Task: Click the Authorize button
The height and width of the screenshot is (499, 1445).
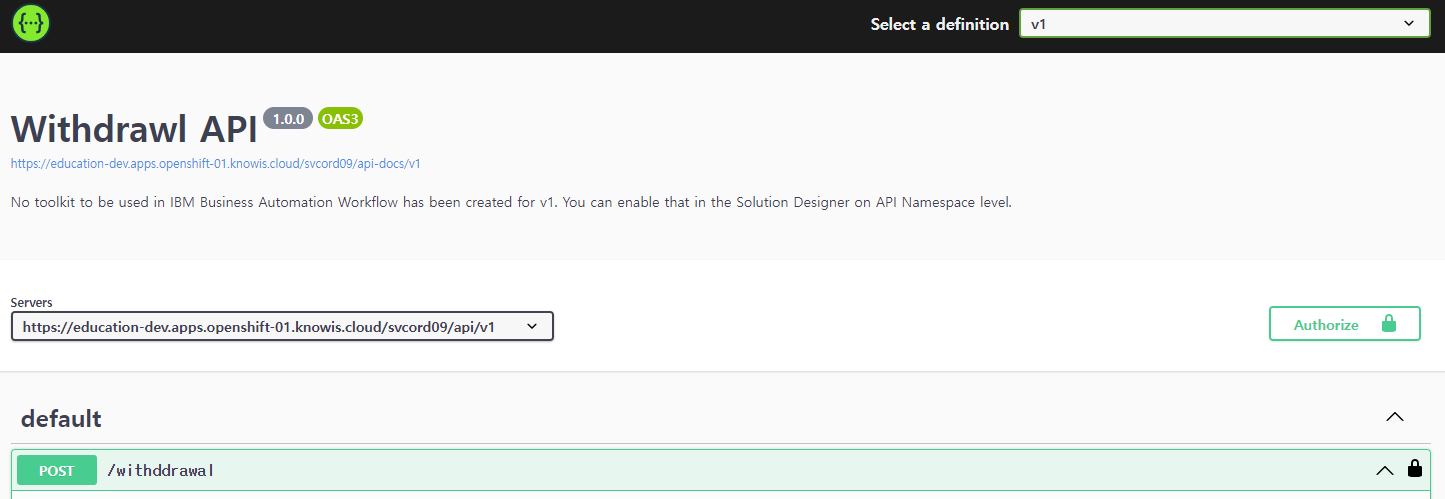Action: 1344,324
